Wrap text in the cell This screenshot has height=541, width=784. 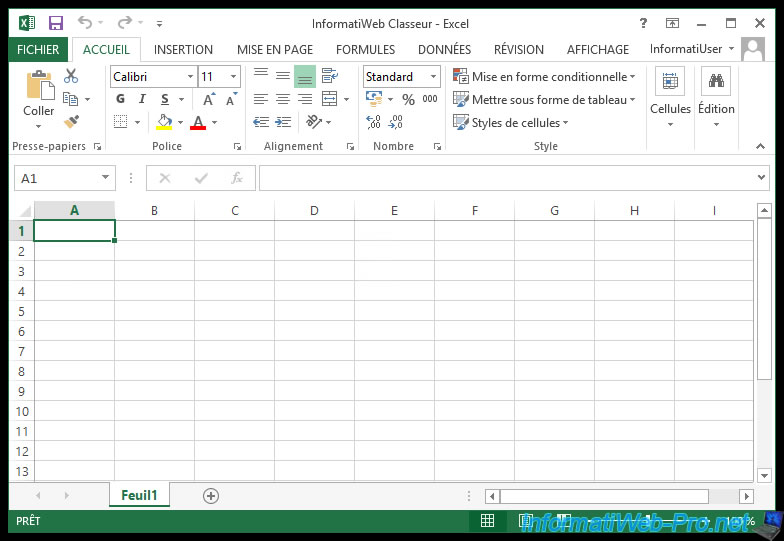coord(330,76)
